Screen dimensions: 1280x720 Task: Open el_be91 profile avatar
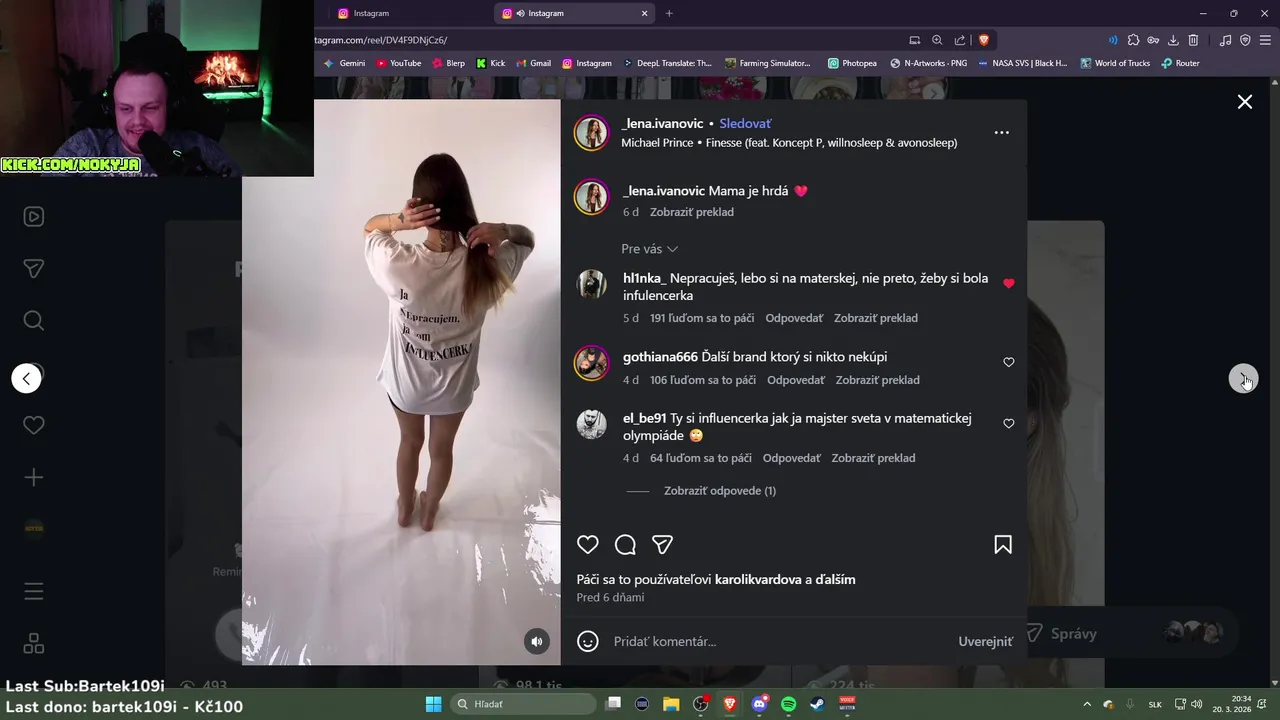pos(591,424)
